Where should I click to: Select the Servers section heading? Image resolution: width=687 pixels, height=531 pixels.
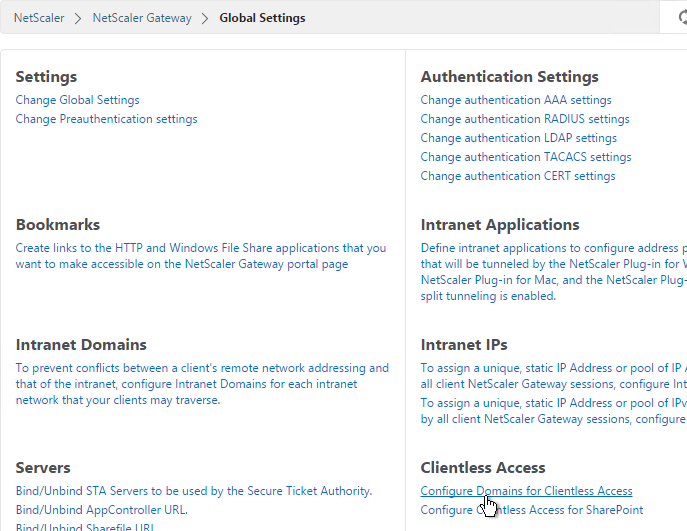pos(43,468)
